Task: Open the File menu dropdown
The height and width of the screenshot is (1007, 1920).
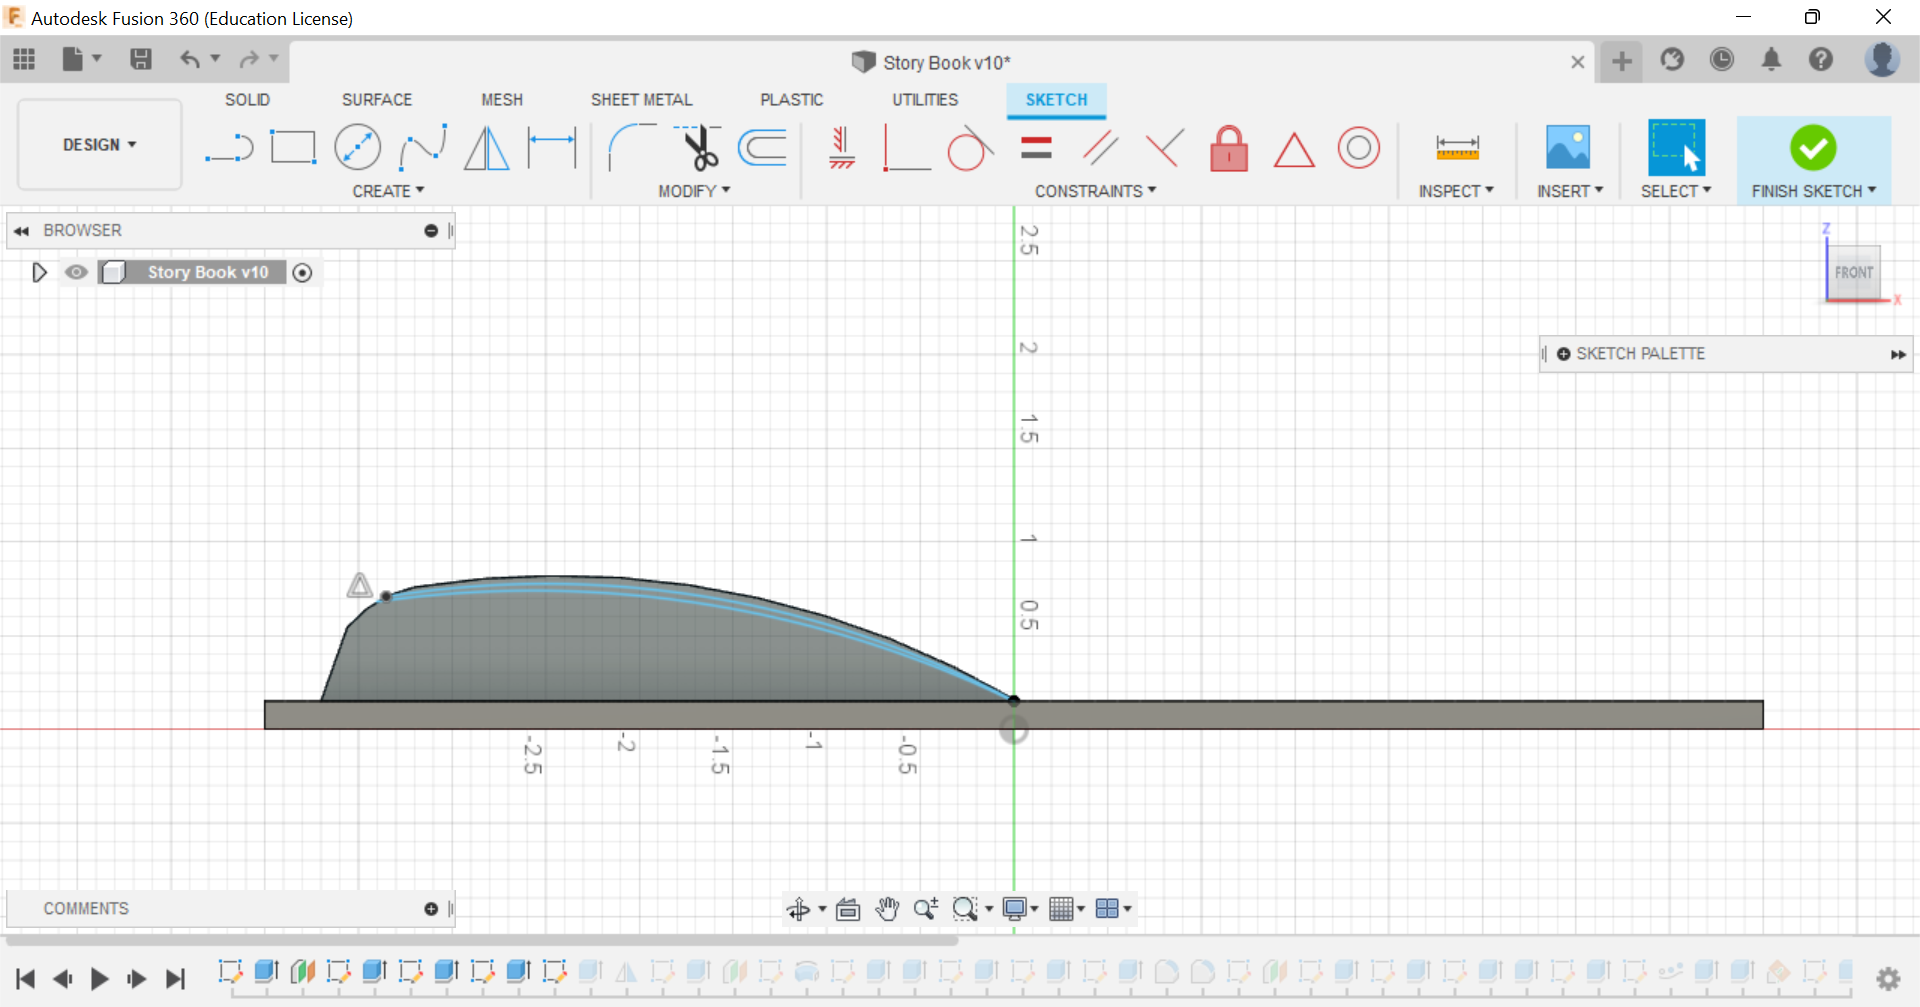Action: [x=82, y=60]
